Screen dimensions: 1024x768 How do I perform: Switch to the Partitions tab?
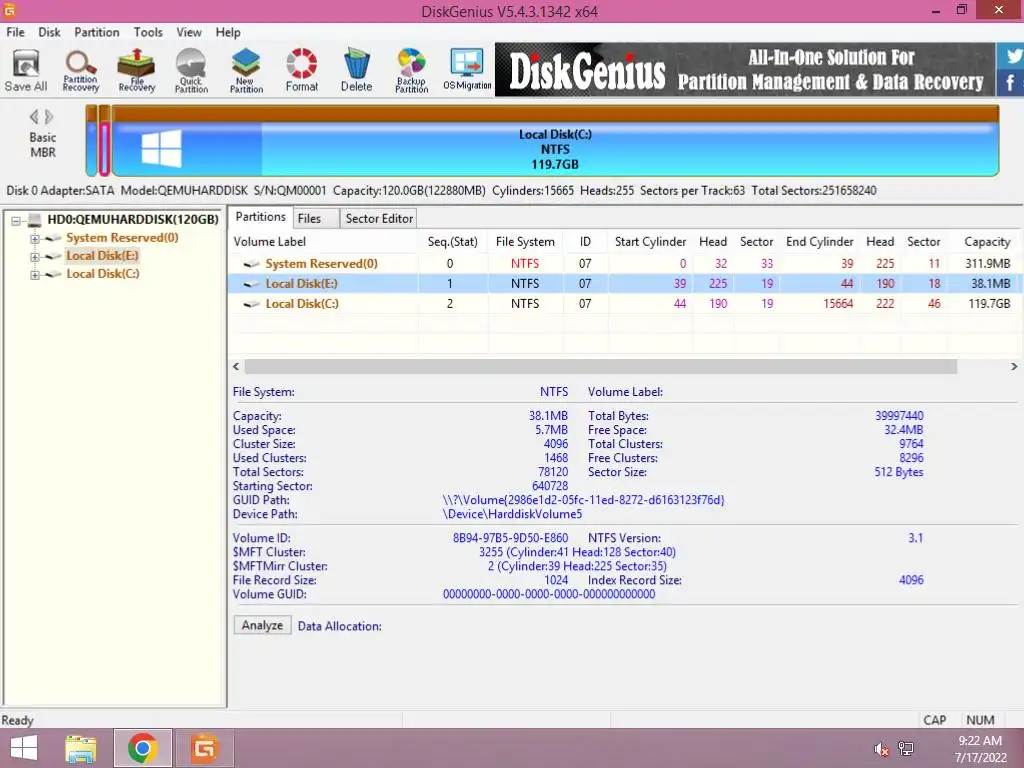tap(261, 217)
